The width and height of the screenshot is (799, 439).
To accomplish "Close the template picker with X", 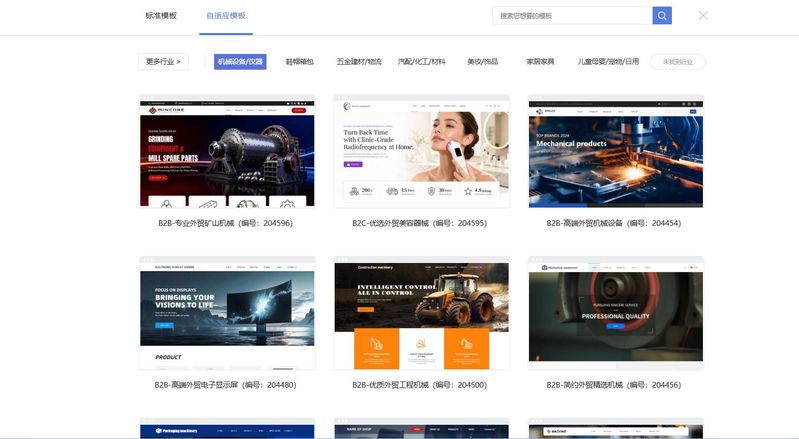I will (x=703, y=16).
